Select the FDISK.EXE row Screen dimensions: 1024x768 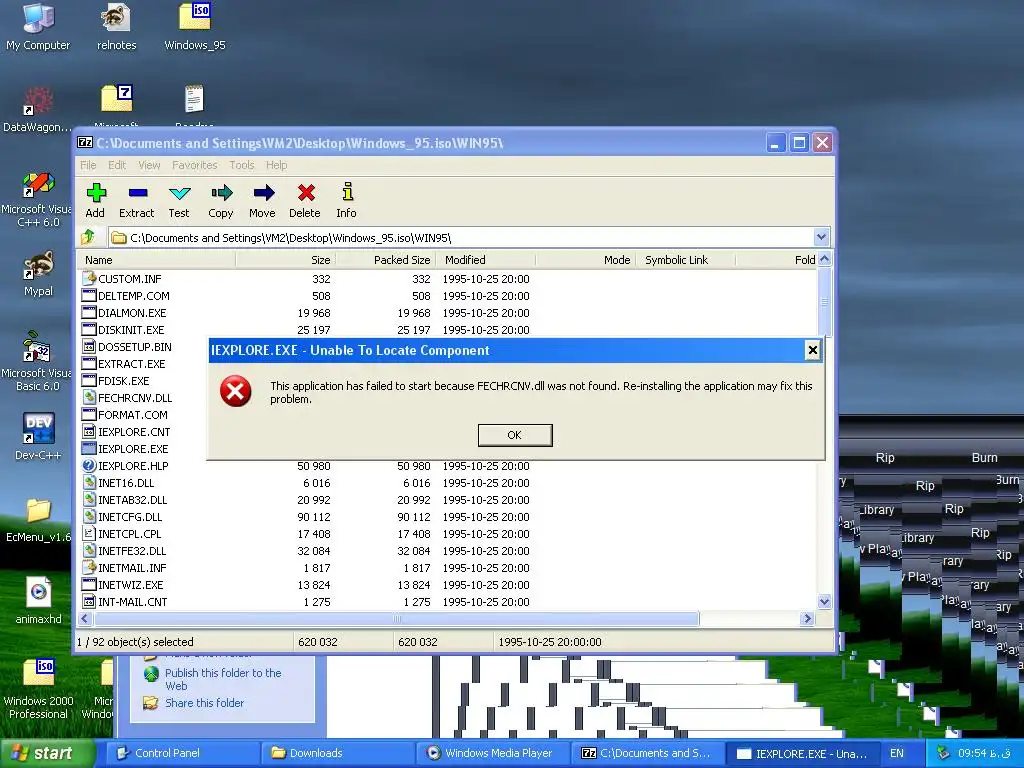[x=116, y=381]
